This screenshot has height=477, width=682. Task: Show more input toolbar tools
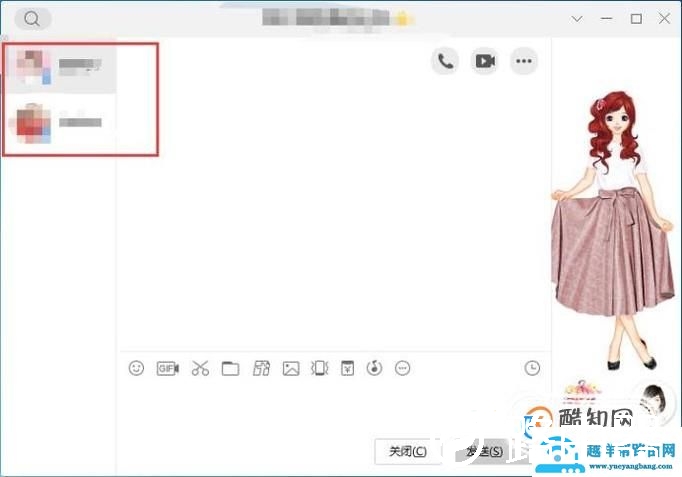pos(402,368)
